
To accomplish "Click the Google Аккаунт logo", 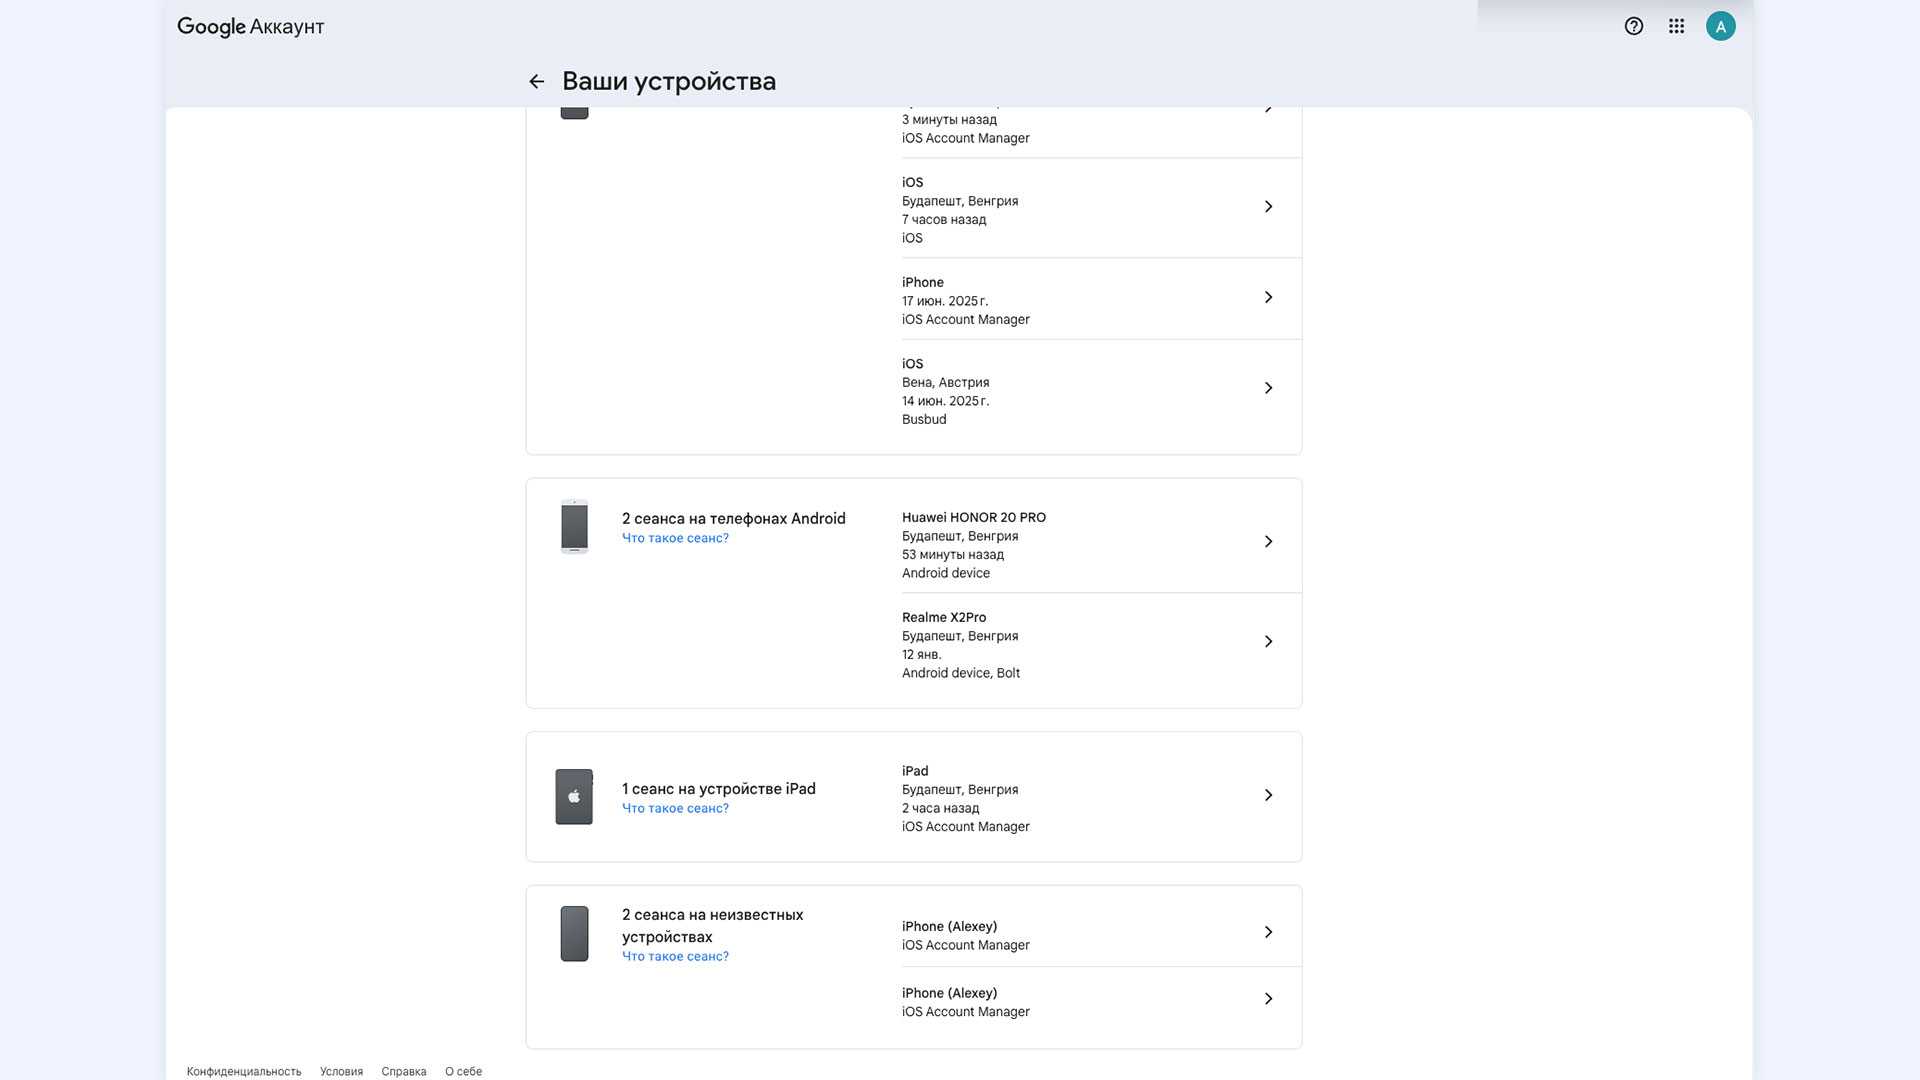I will coord(251,27).
